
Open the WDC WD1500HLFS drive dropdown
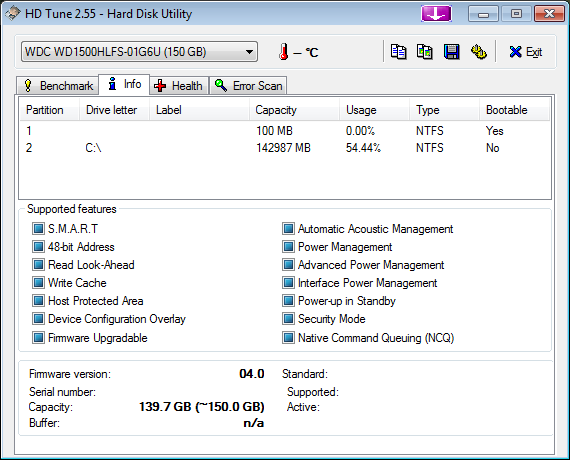pos(139,52)
